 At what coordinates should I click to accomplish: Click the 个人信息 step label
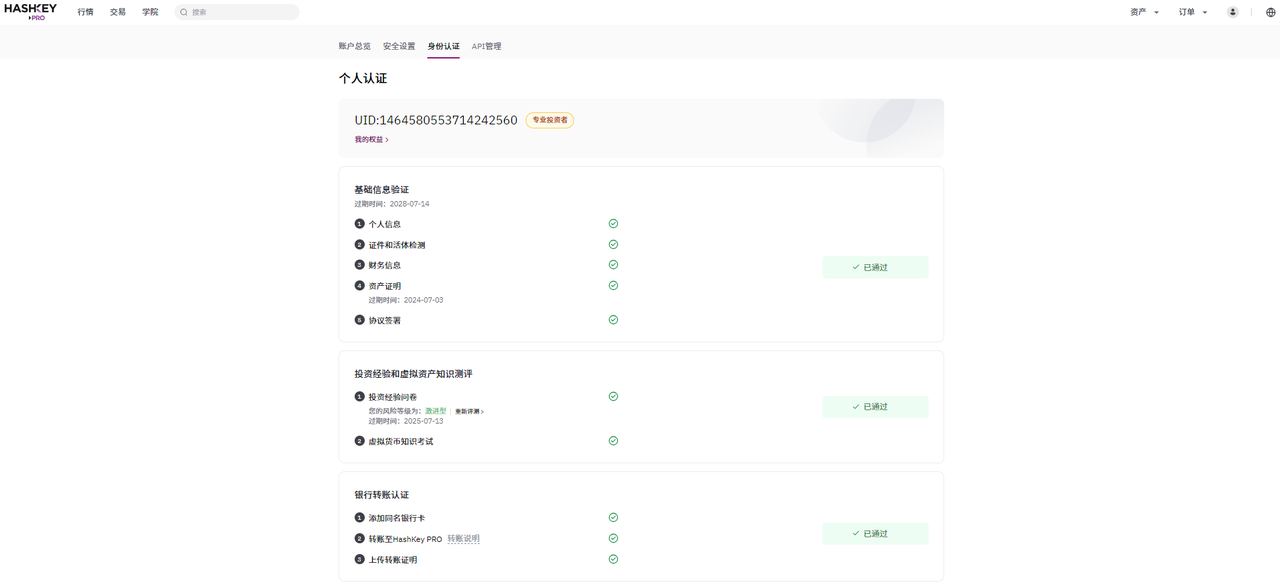(x=385, y=224)
